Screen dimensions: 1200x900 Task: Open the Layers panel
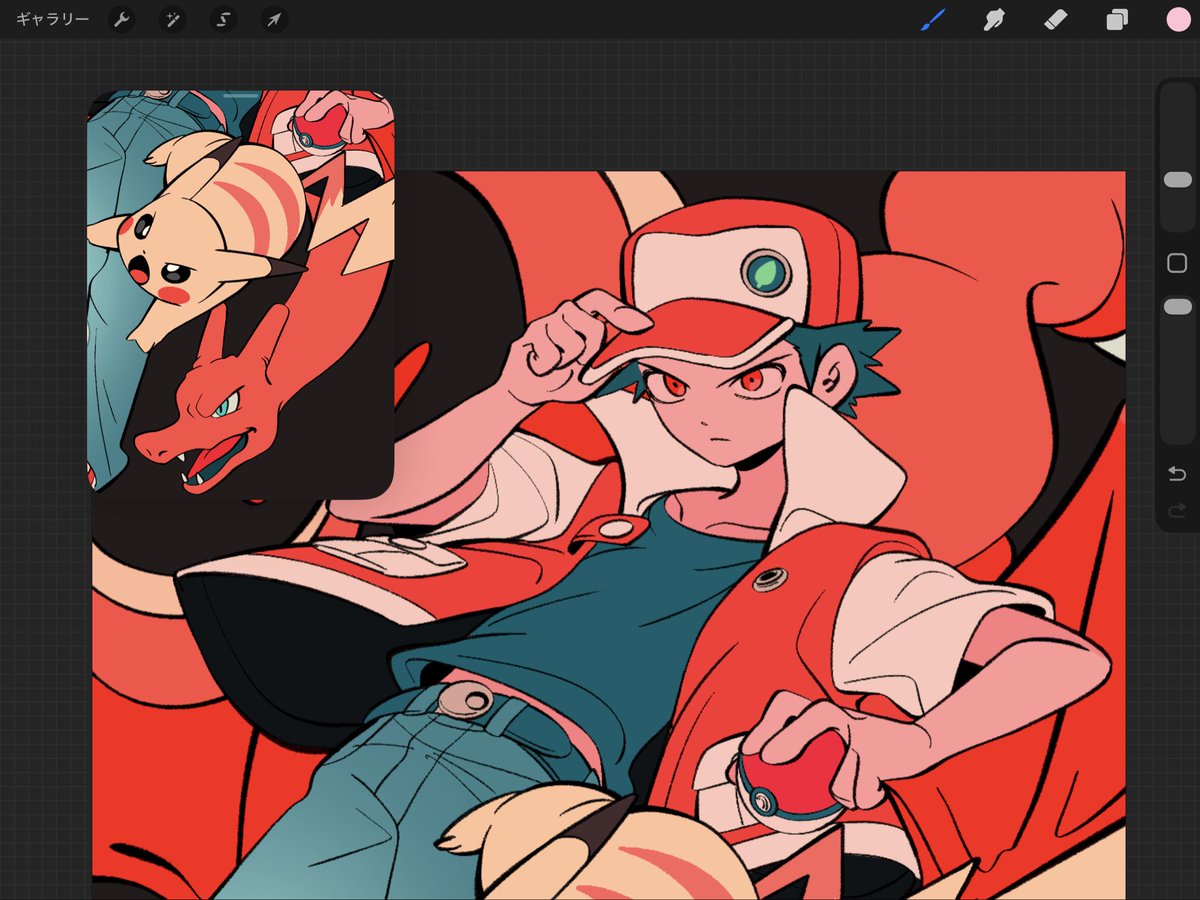(x=1117, y=20)
